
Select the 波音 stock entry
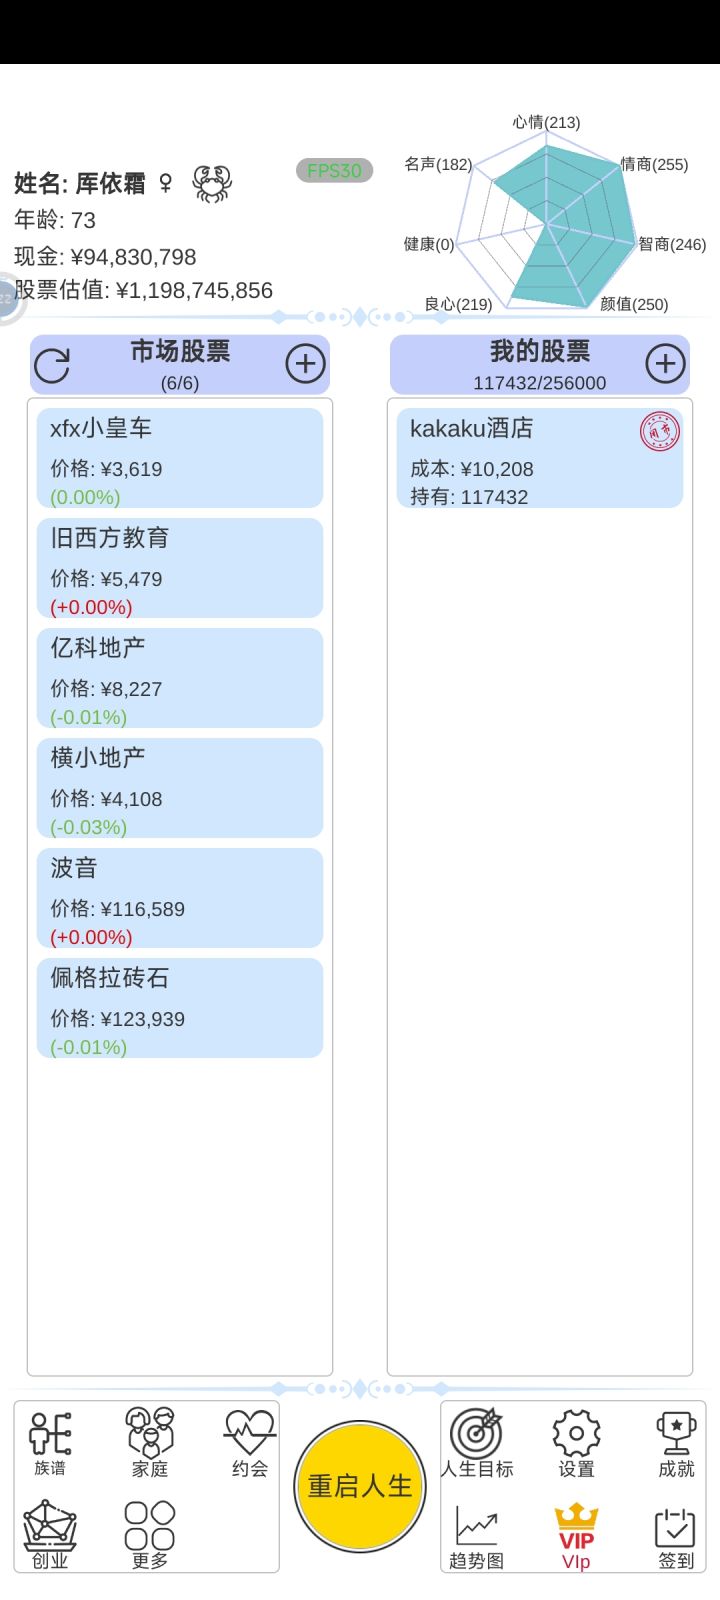[x=180, y=898]
